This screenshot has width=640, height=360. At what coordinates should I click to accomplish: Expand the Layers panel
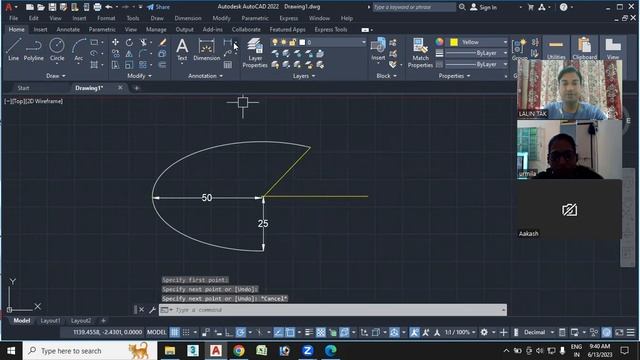304,76
